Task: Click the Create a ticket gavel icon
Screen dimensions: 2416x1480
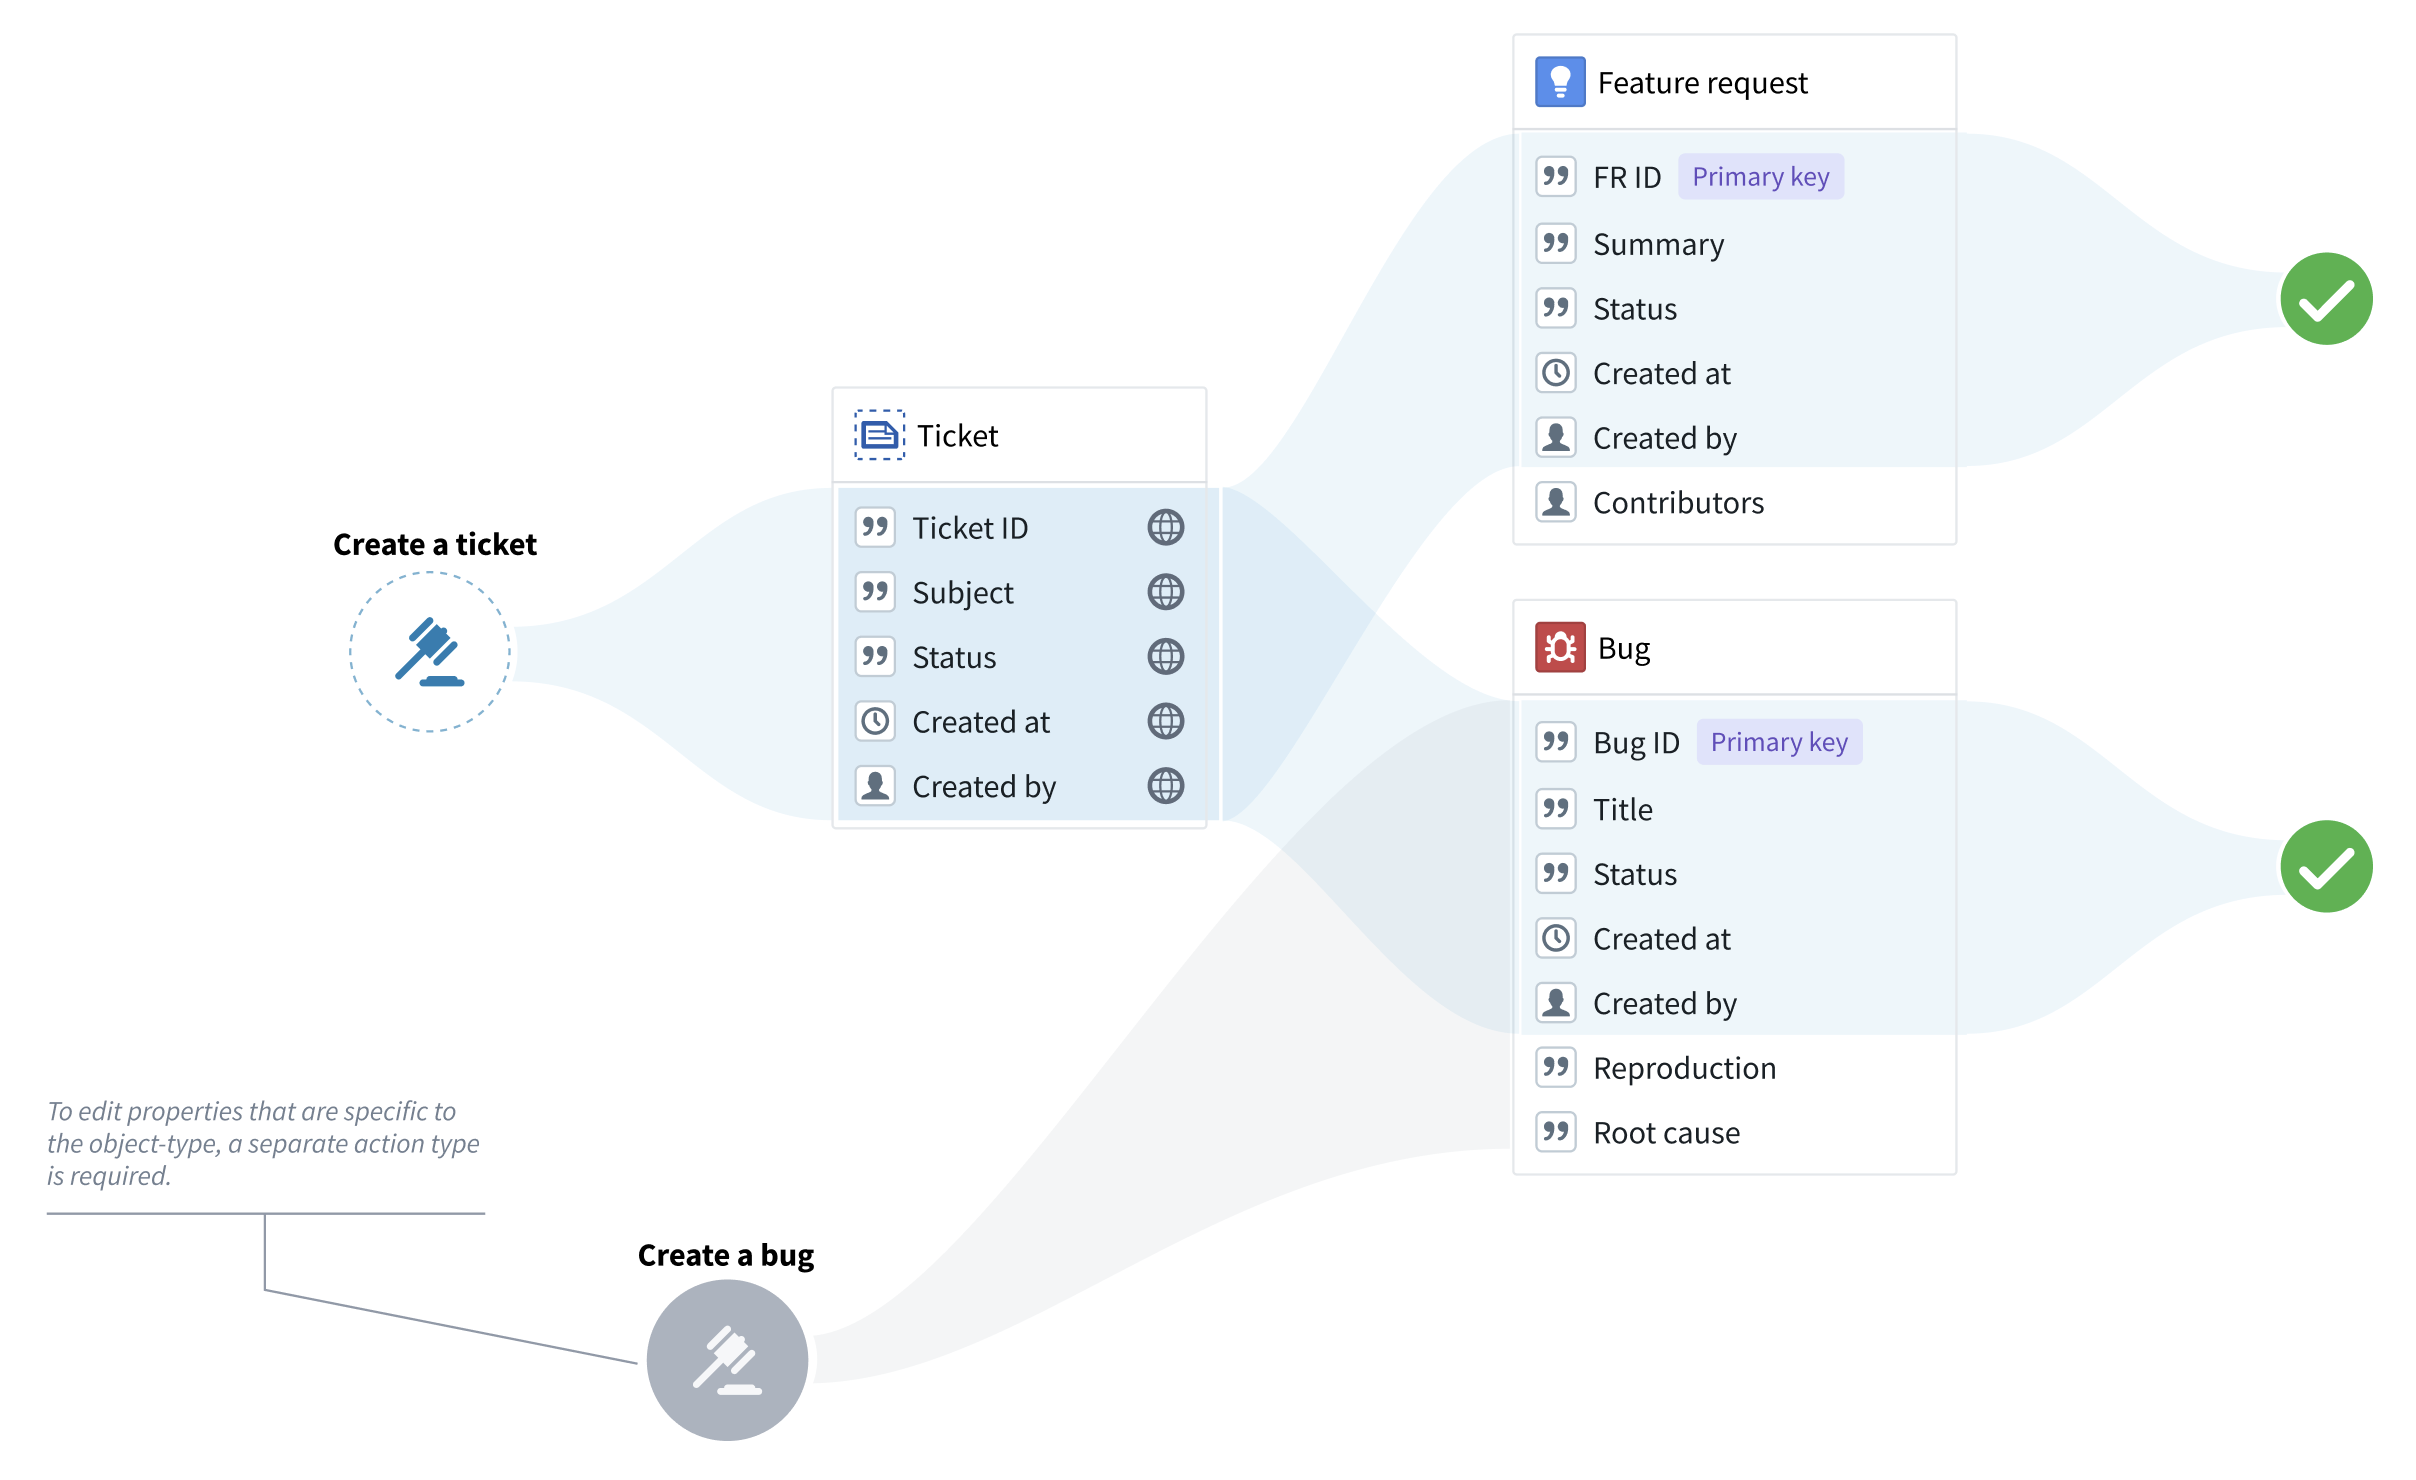Action: click(430, 652)
